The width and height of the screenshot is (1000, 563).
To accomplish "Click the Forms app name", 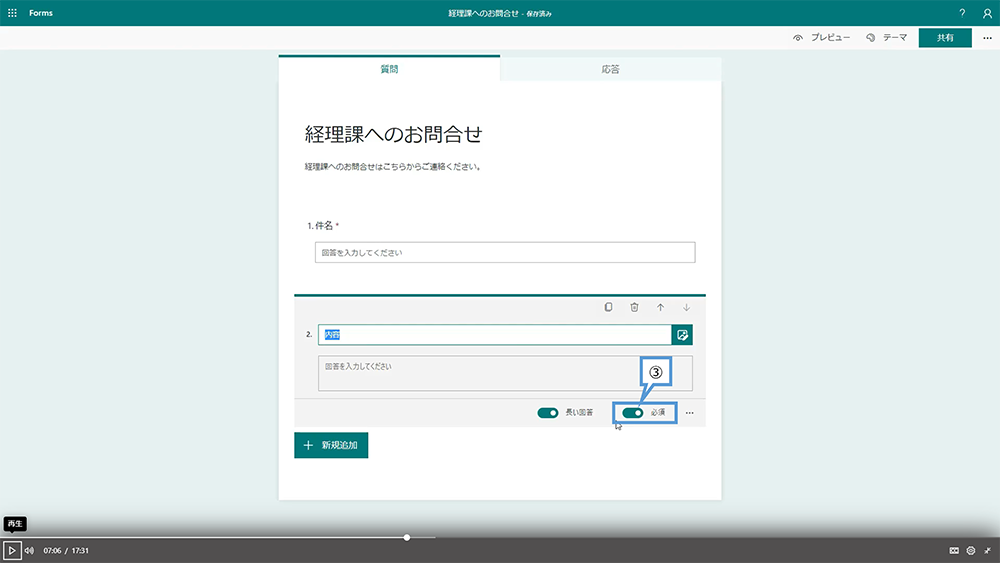I will 41,13.
